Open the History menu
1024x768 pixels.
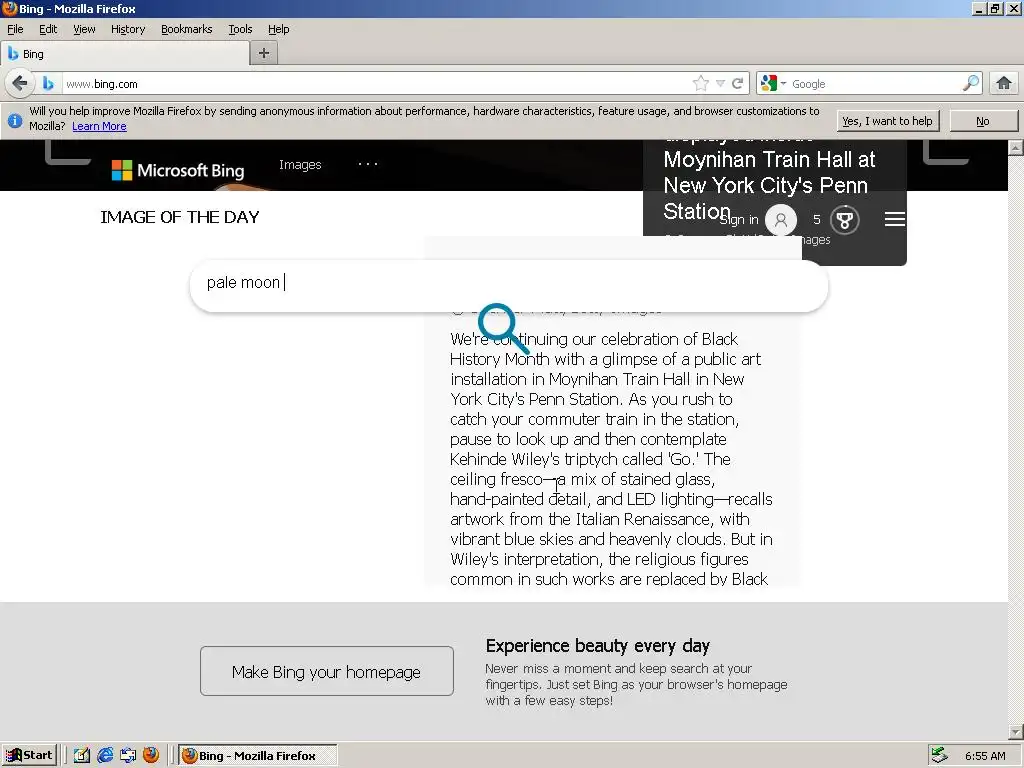128,29
